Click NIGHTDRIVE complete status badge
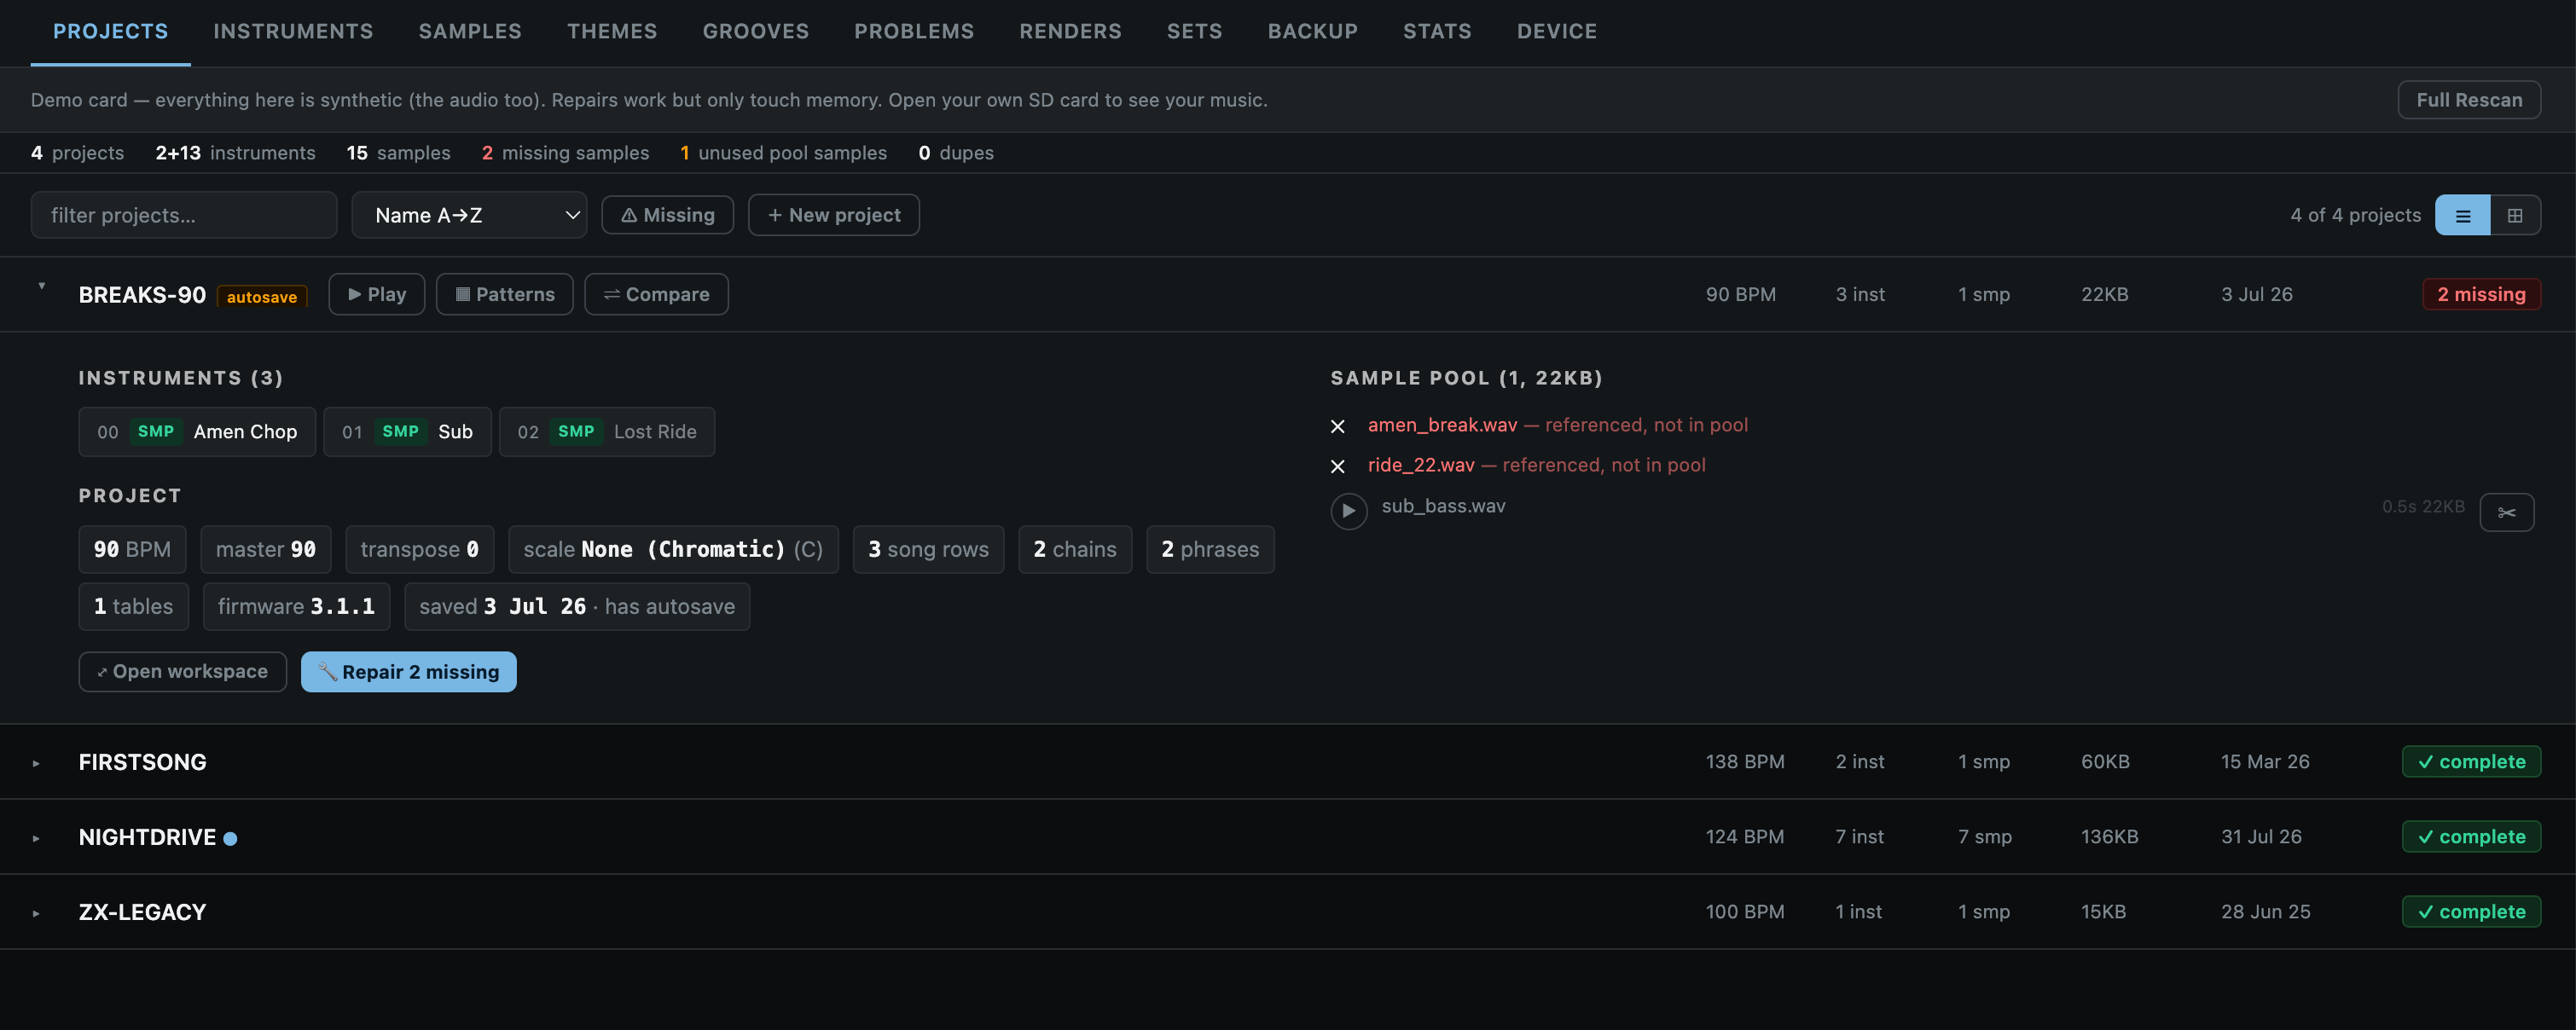This screenshot has height=1030, width=2576. pyautogui.click(x=2471, y=837)
